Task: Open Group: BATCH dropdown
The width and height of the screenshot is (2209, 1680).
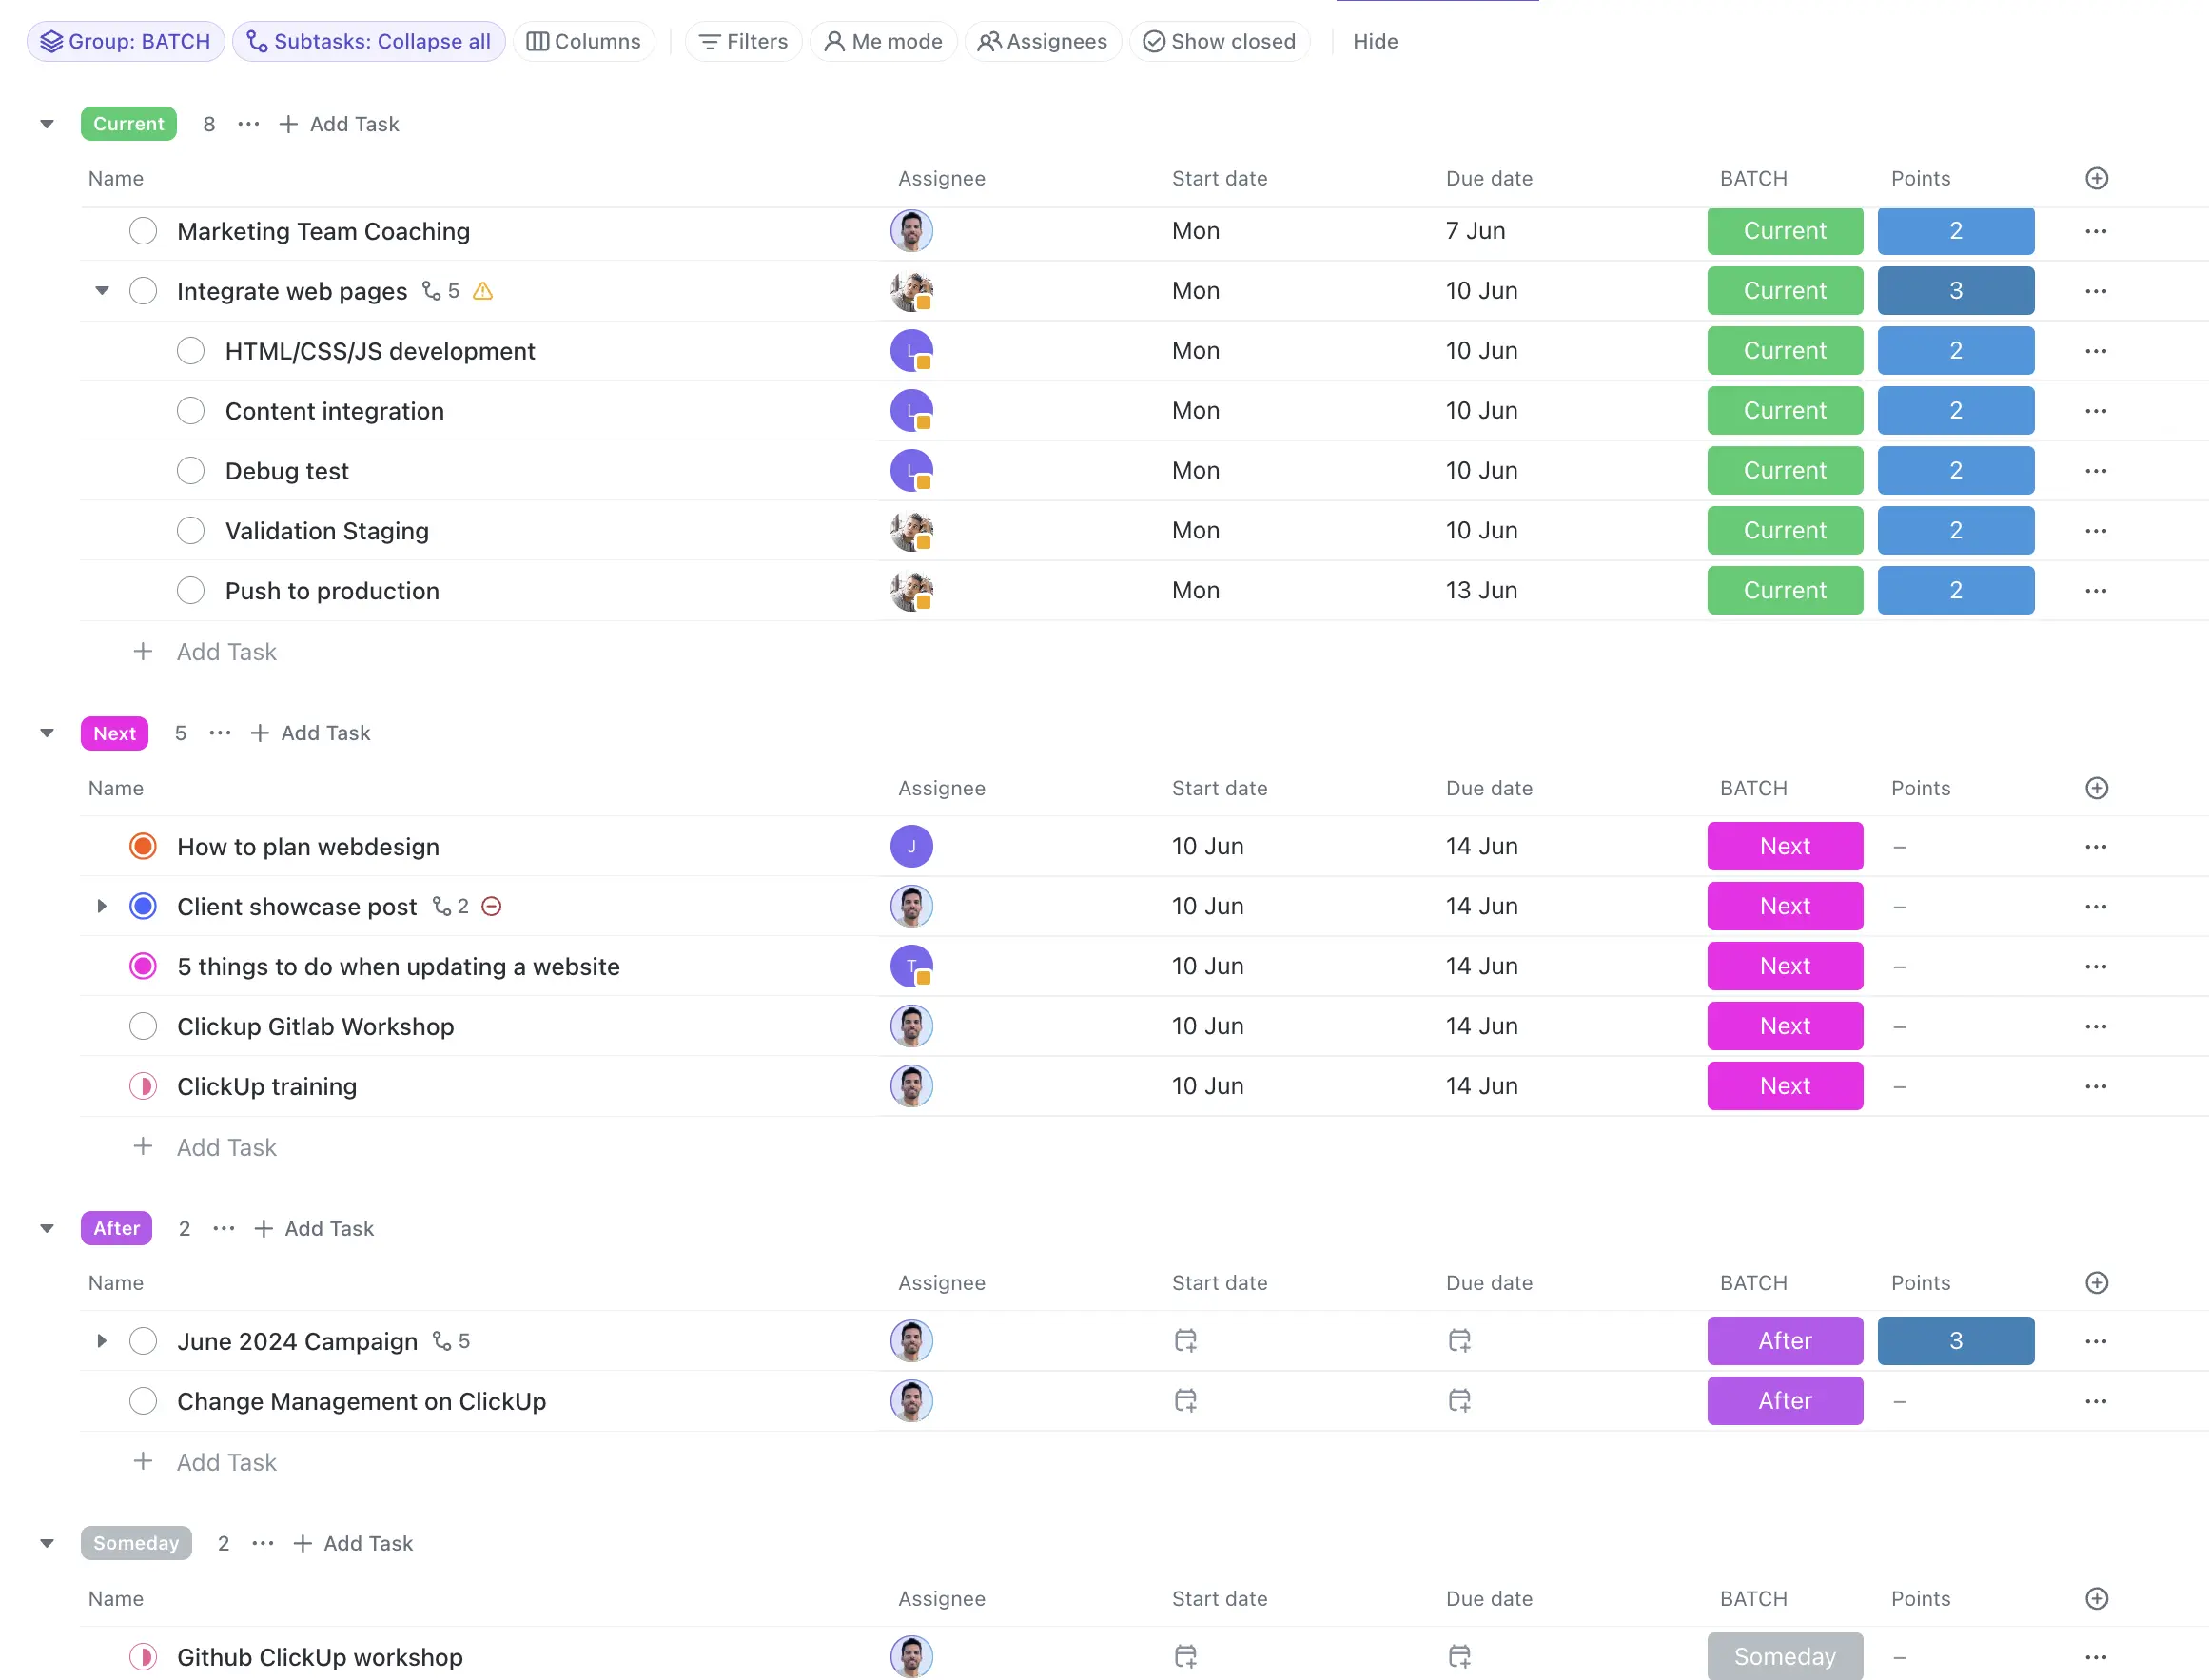Action: (126, 41)
